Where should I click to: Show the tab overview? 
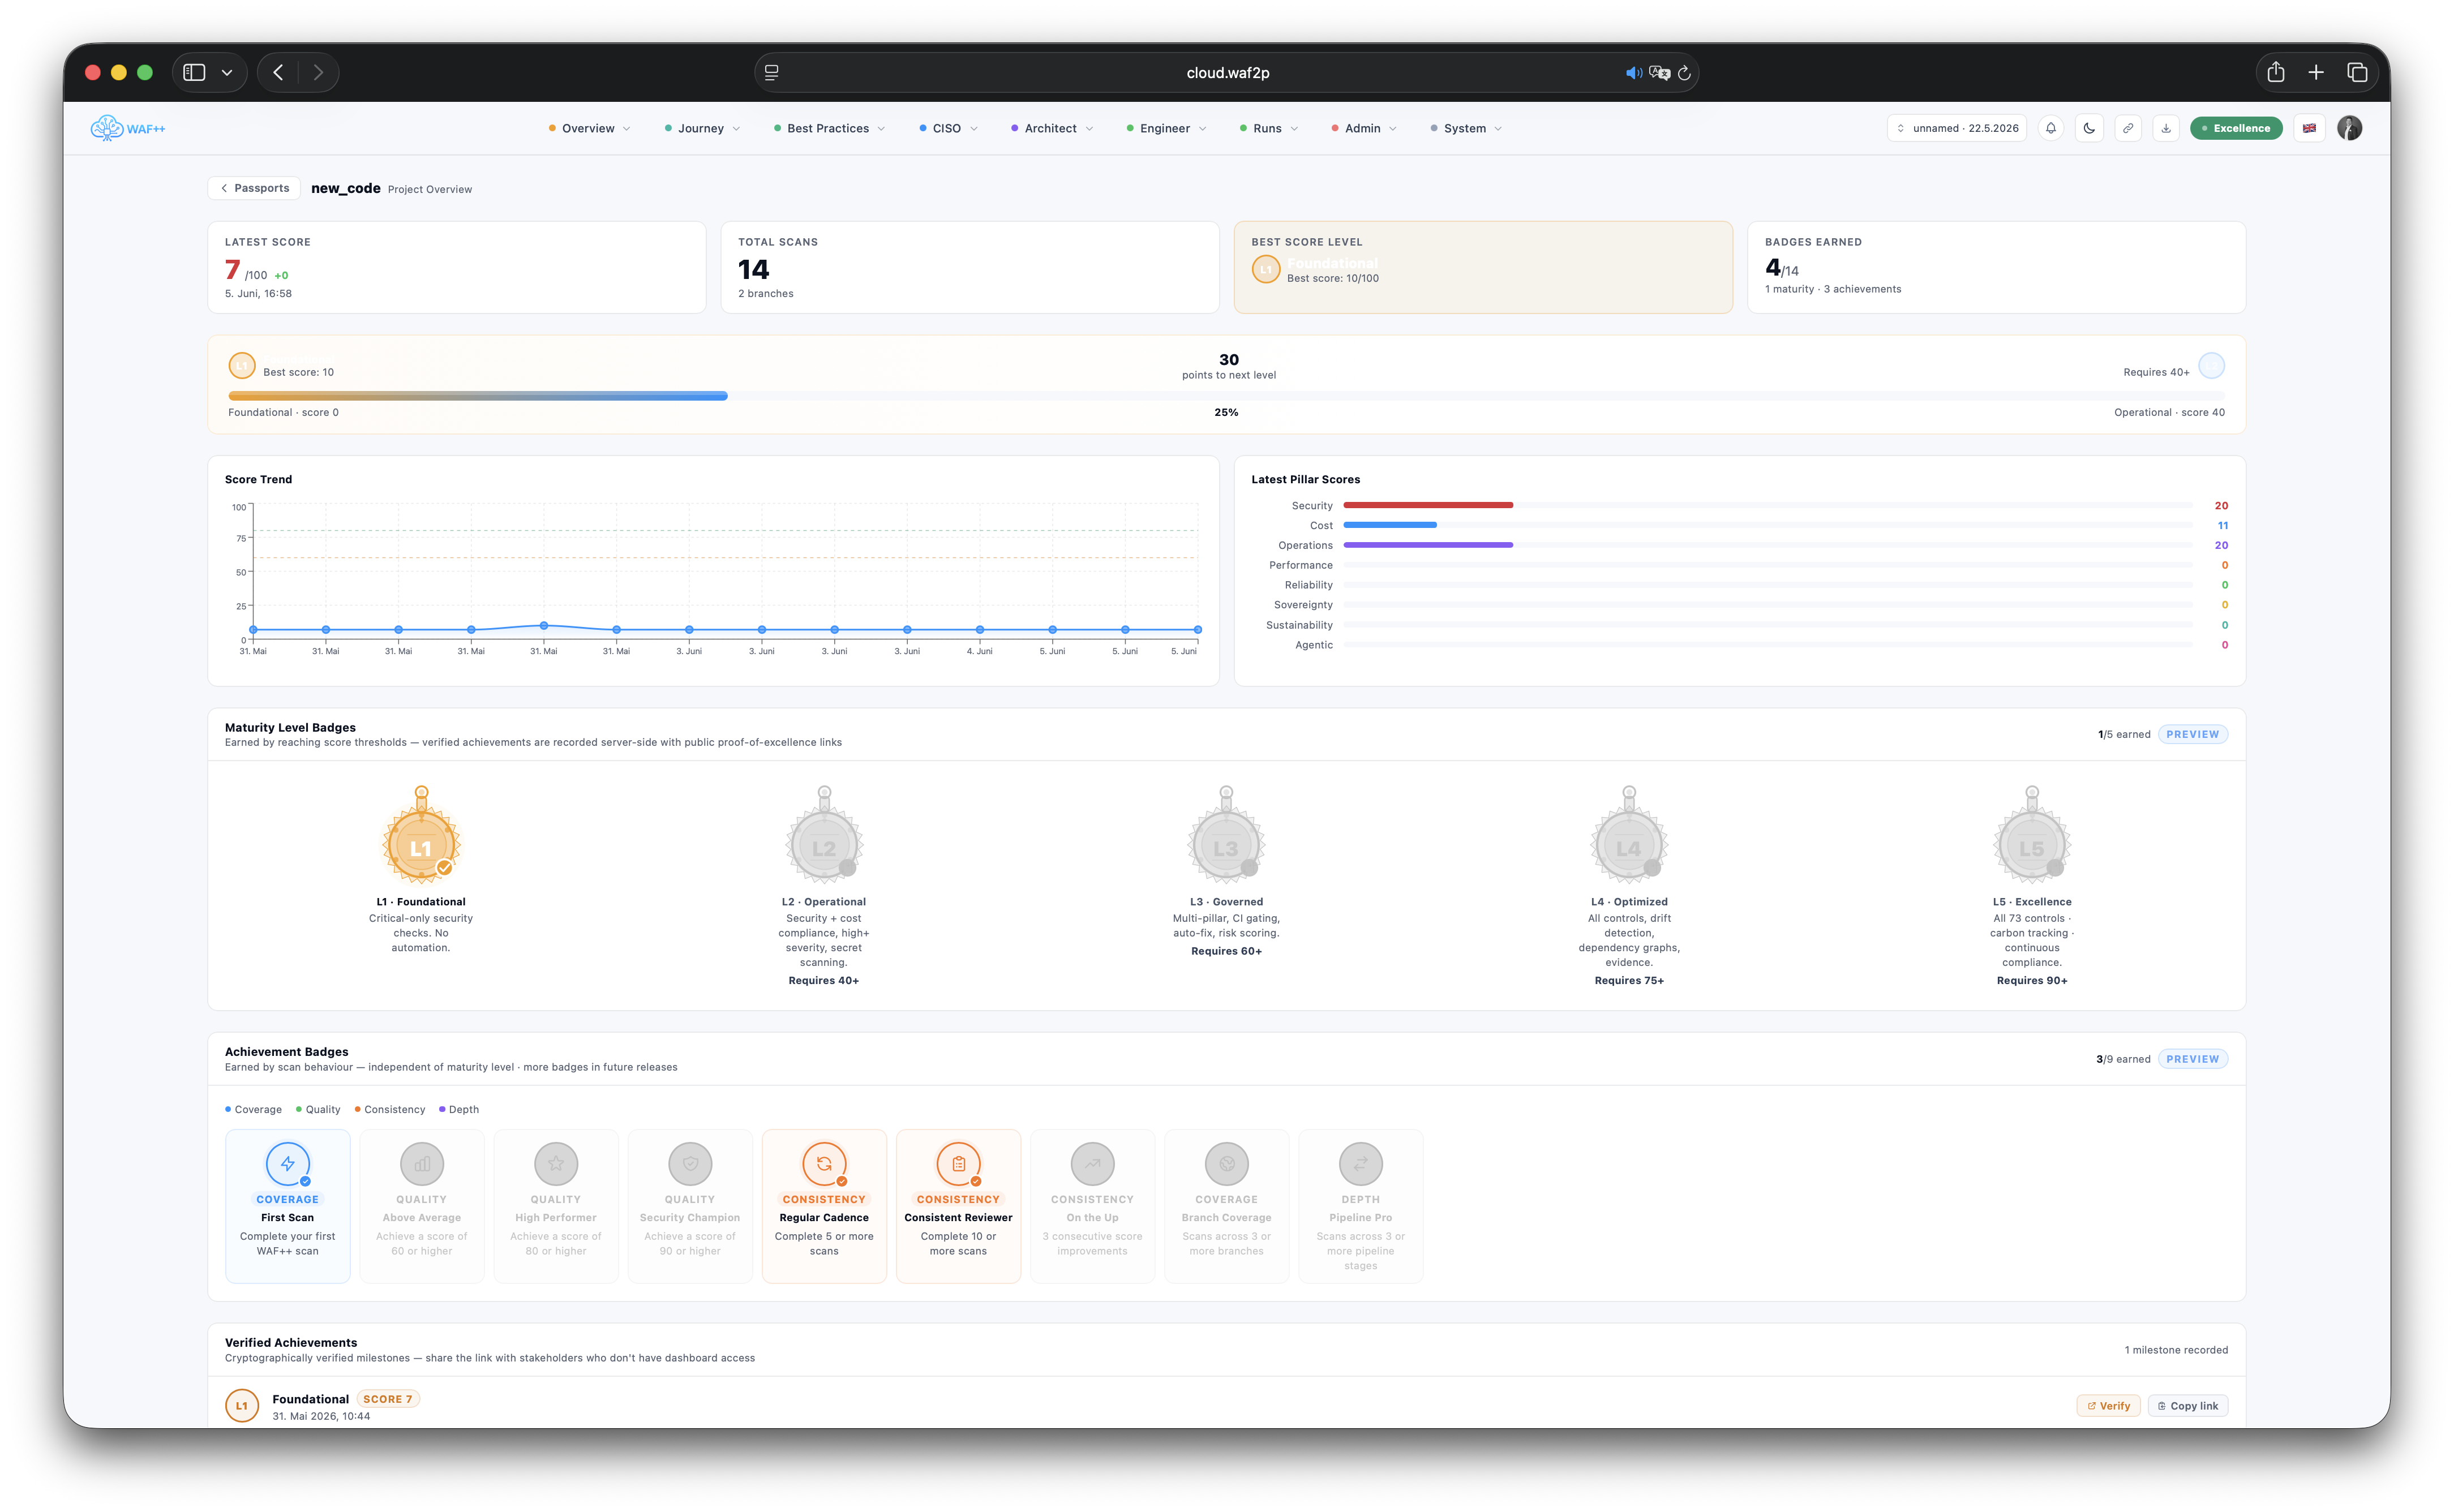point(2357,72)
